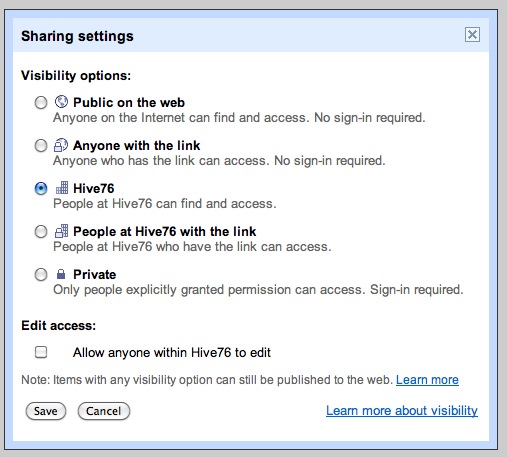This screenshot has height=457, width=507.
Task: Close the Sharing settings dialog
Action: 472,35
